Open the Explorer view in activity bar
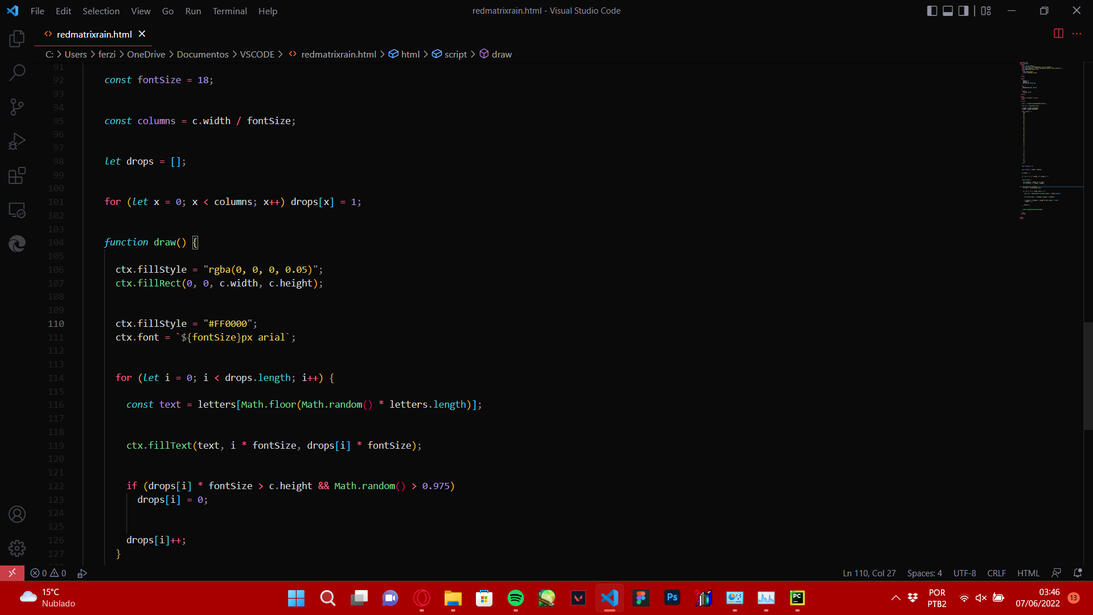Image resolution: width=1093 pixels, height=615 pixels. tap(17, 39)
